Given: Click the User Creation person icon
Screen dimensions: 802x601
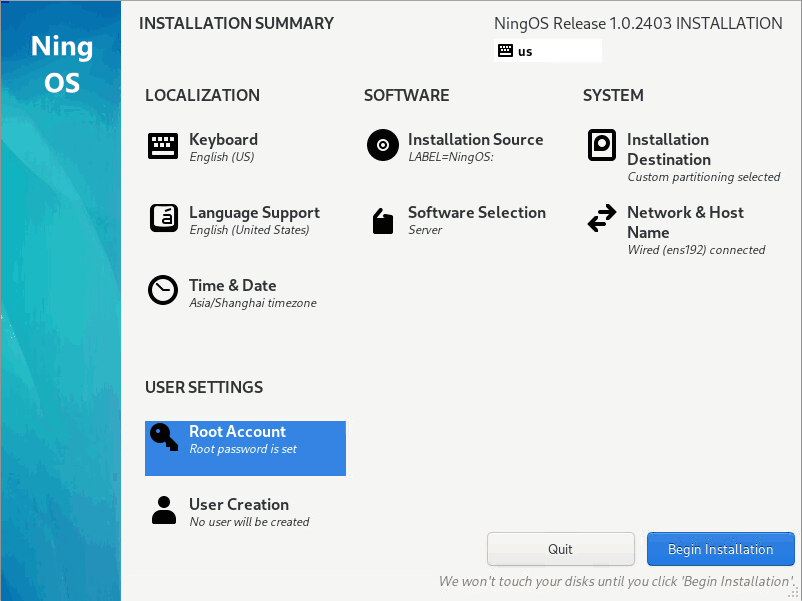Looking at the screenshot, I should [164, 510].
